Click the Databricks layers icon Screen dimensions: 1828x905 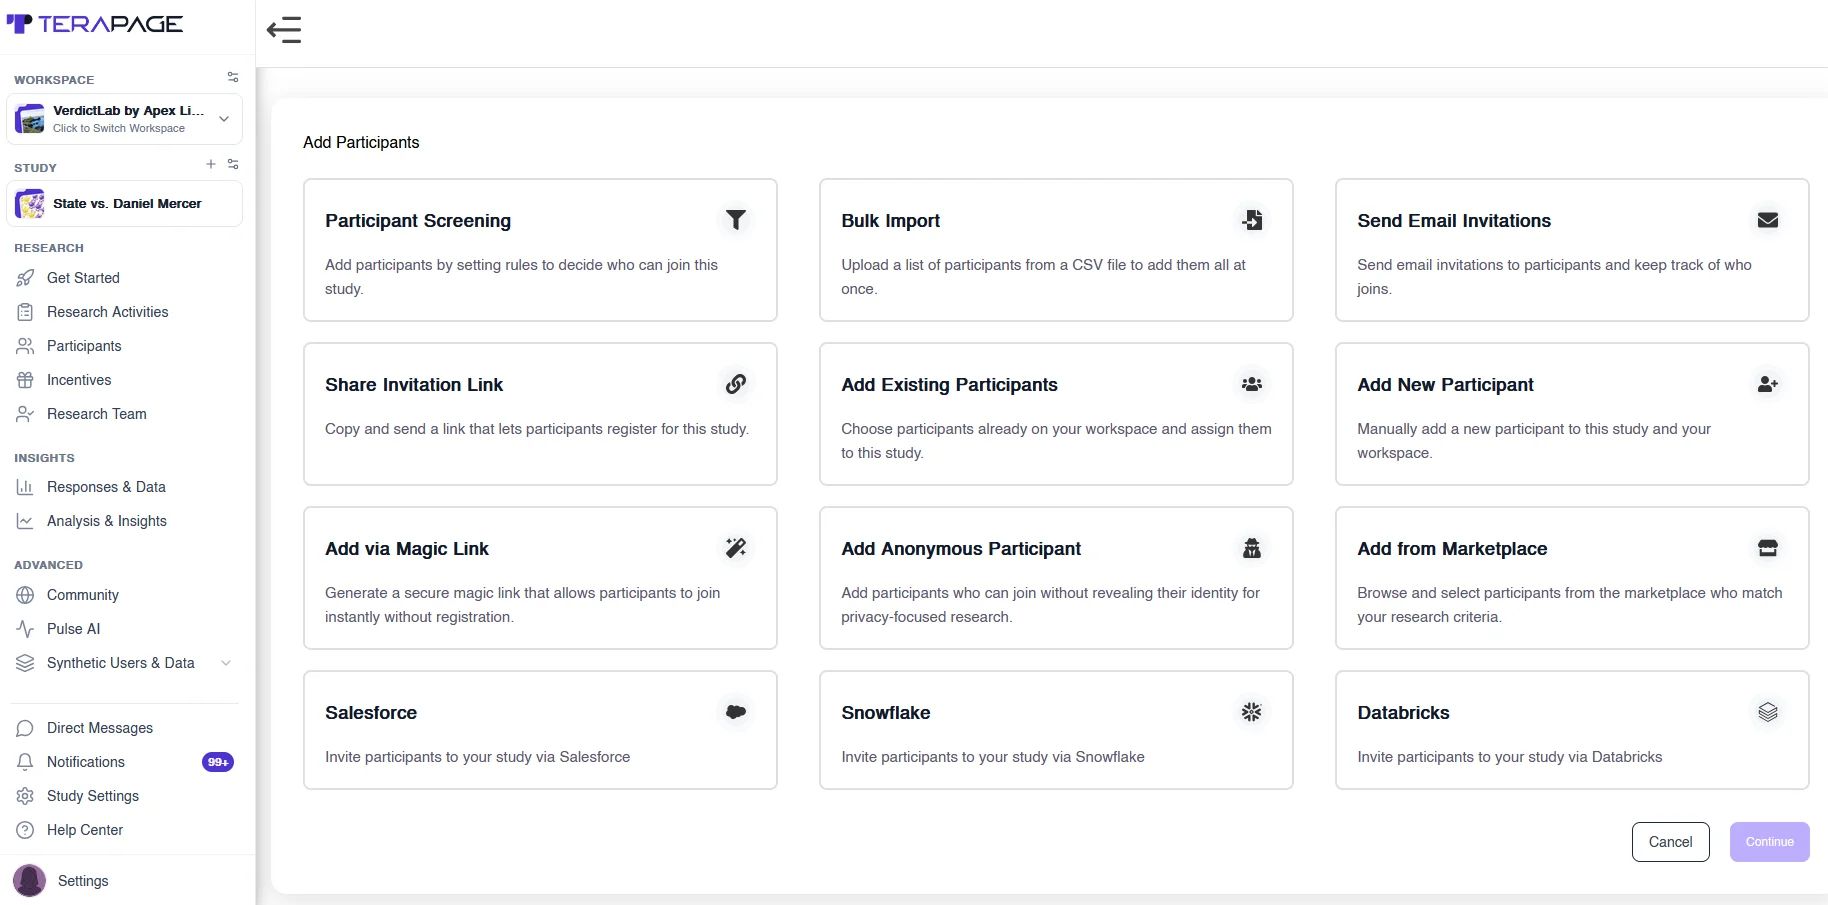click(1768, 712)
